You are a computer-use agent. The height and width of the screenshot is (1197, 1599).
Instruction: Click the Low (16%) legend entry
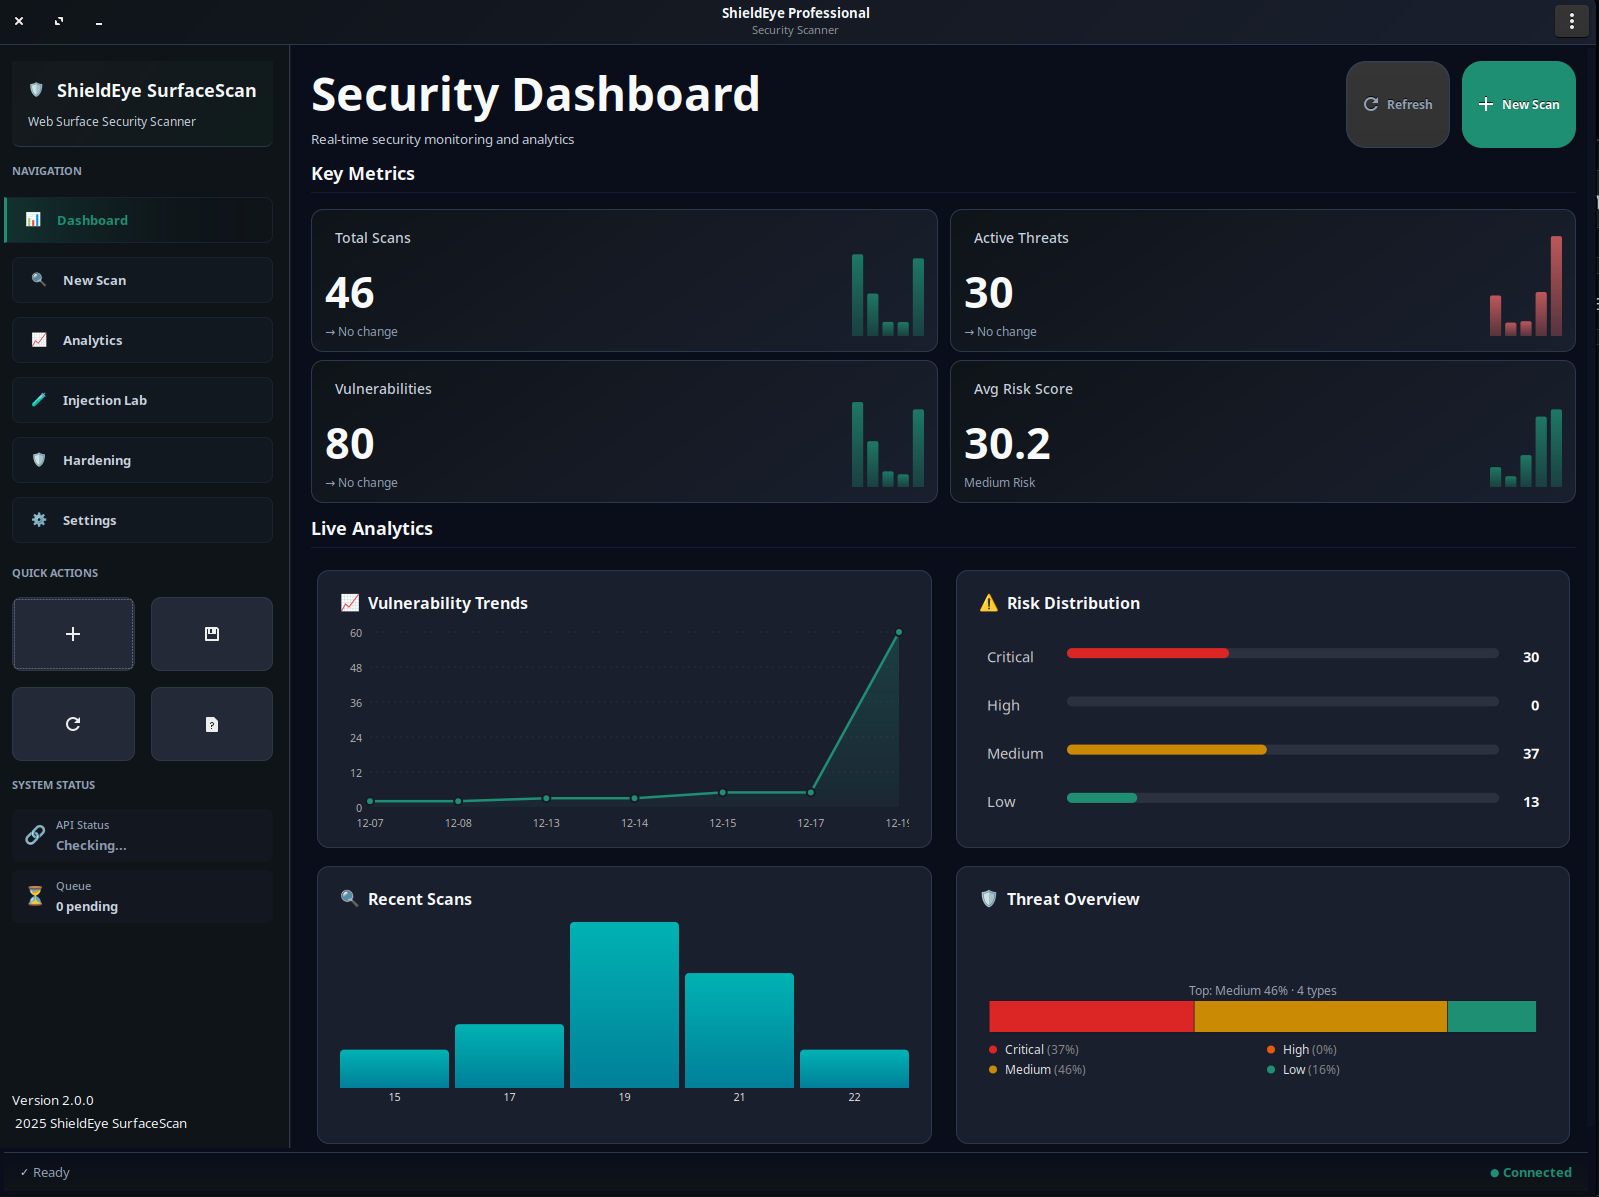(x=1304, y=1069)
